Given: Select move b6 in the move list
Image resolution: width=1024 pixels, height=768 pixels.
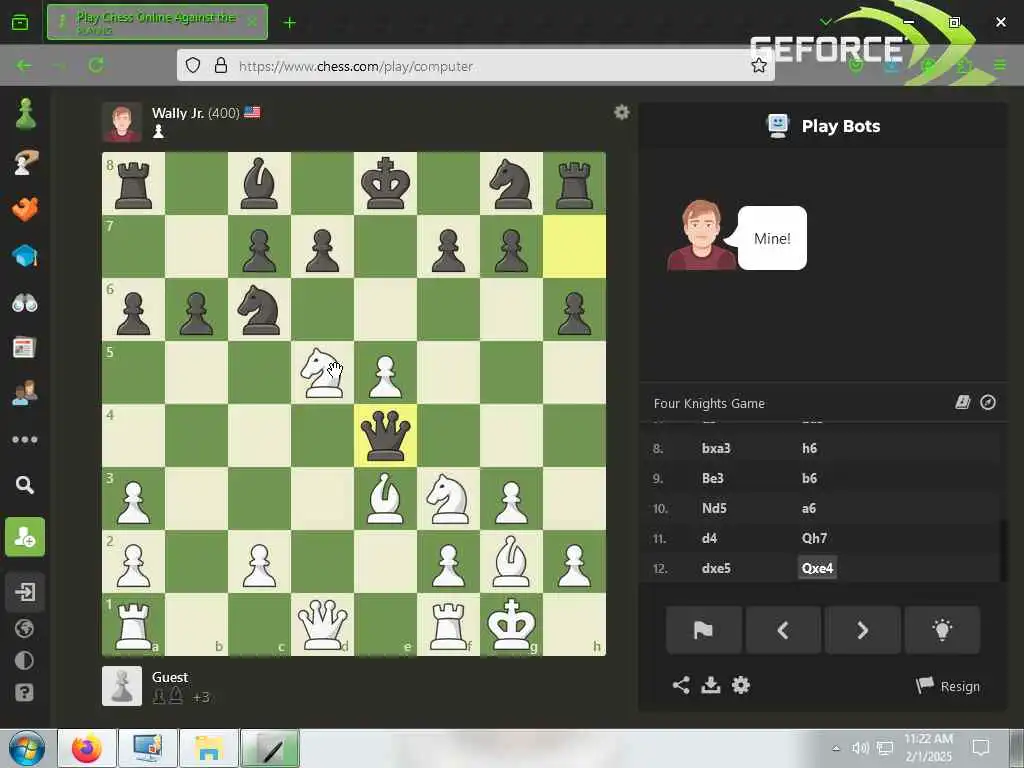Looking at the screenshot, I should tap(809, 478).
